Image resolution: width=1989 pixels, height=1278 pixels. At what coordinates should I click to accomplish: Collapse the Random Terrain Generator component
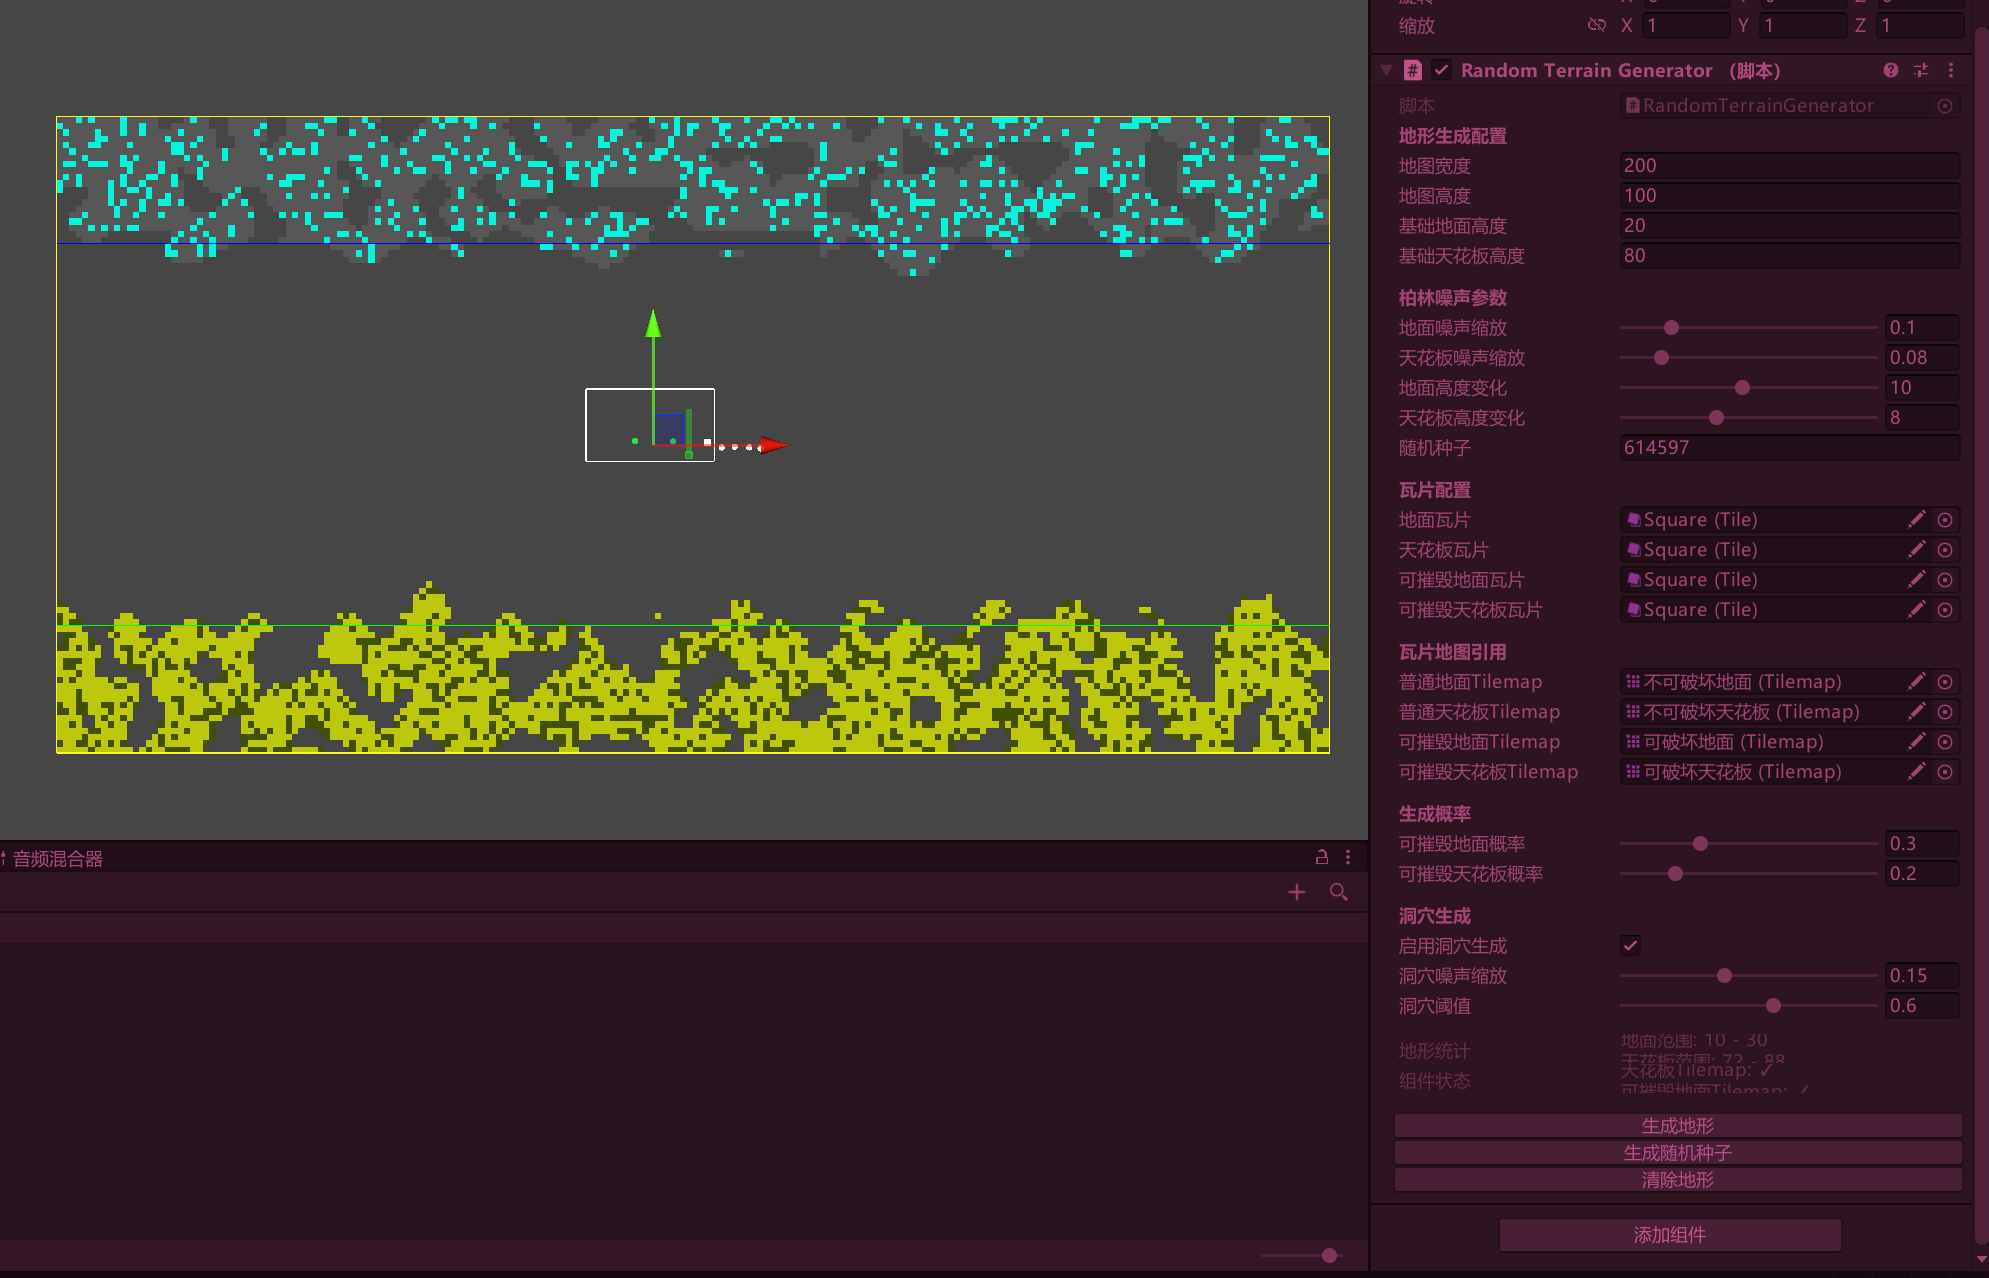click(x=1386, y=70)
